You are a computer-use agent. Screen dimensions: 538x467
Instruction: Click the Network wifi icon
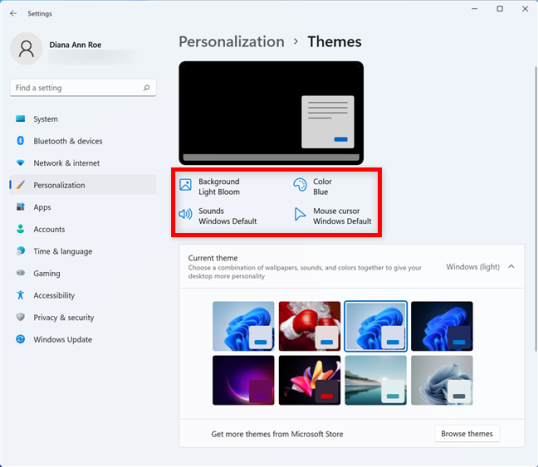(21, 163)
